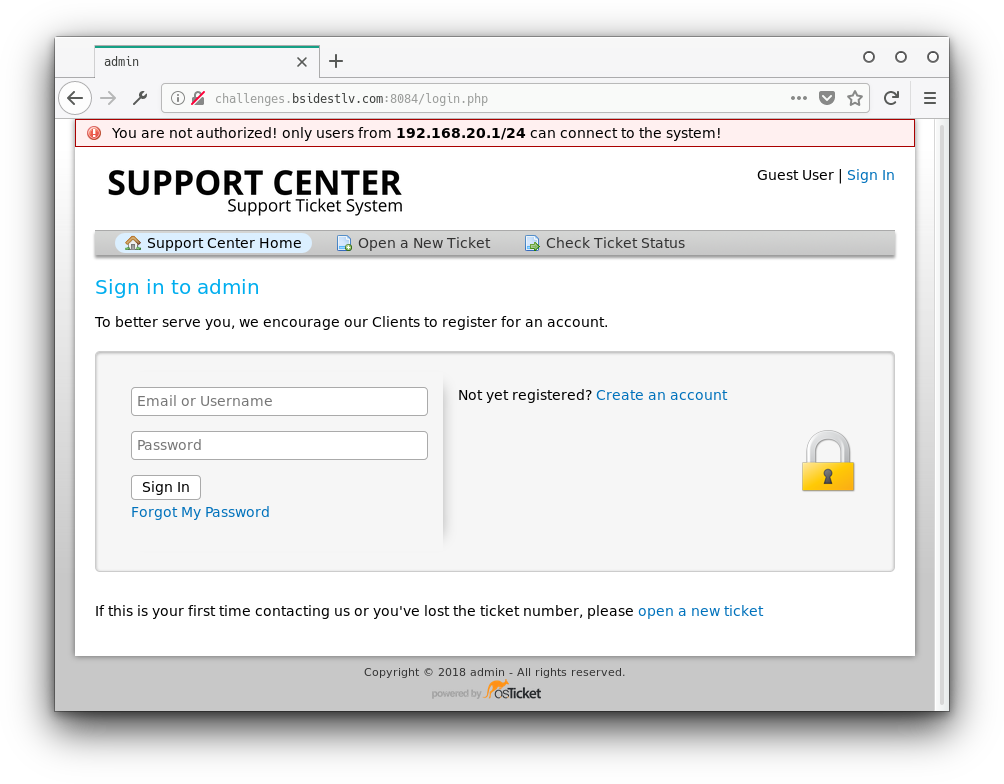The image size is (1004, 784).
Task: Click the Support Center Home house icon
Action: pyautogui.click(x=133, y=242)
